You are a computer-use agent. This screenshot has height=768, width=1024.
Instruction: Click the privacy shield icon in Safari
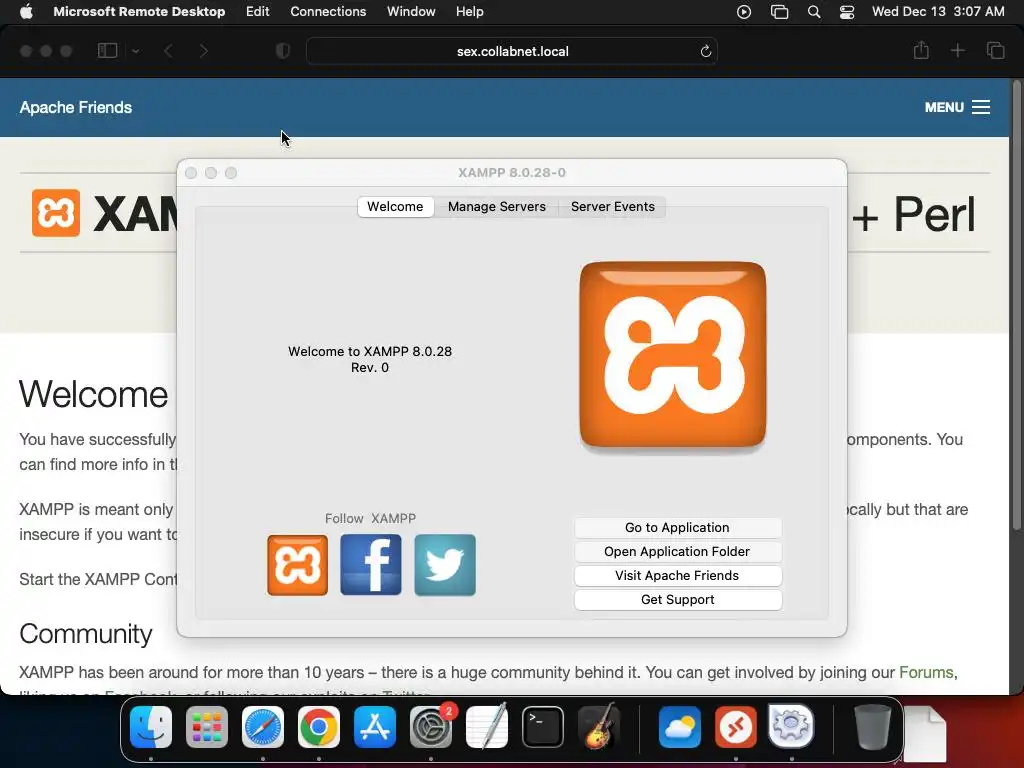[x=283, y=50]
